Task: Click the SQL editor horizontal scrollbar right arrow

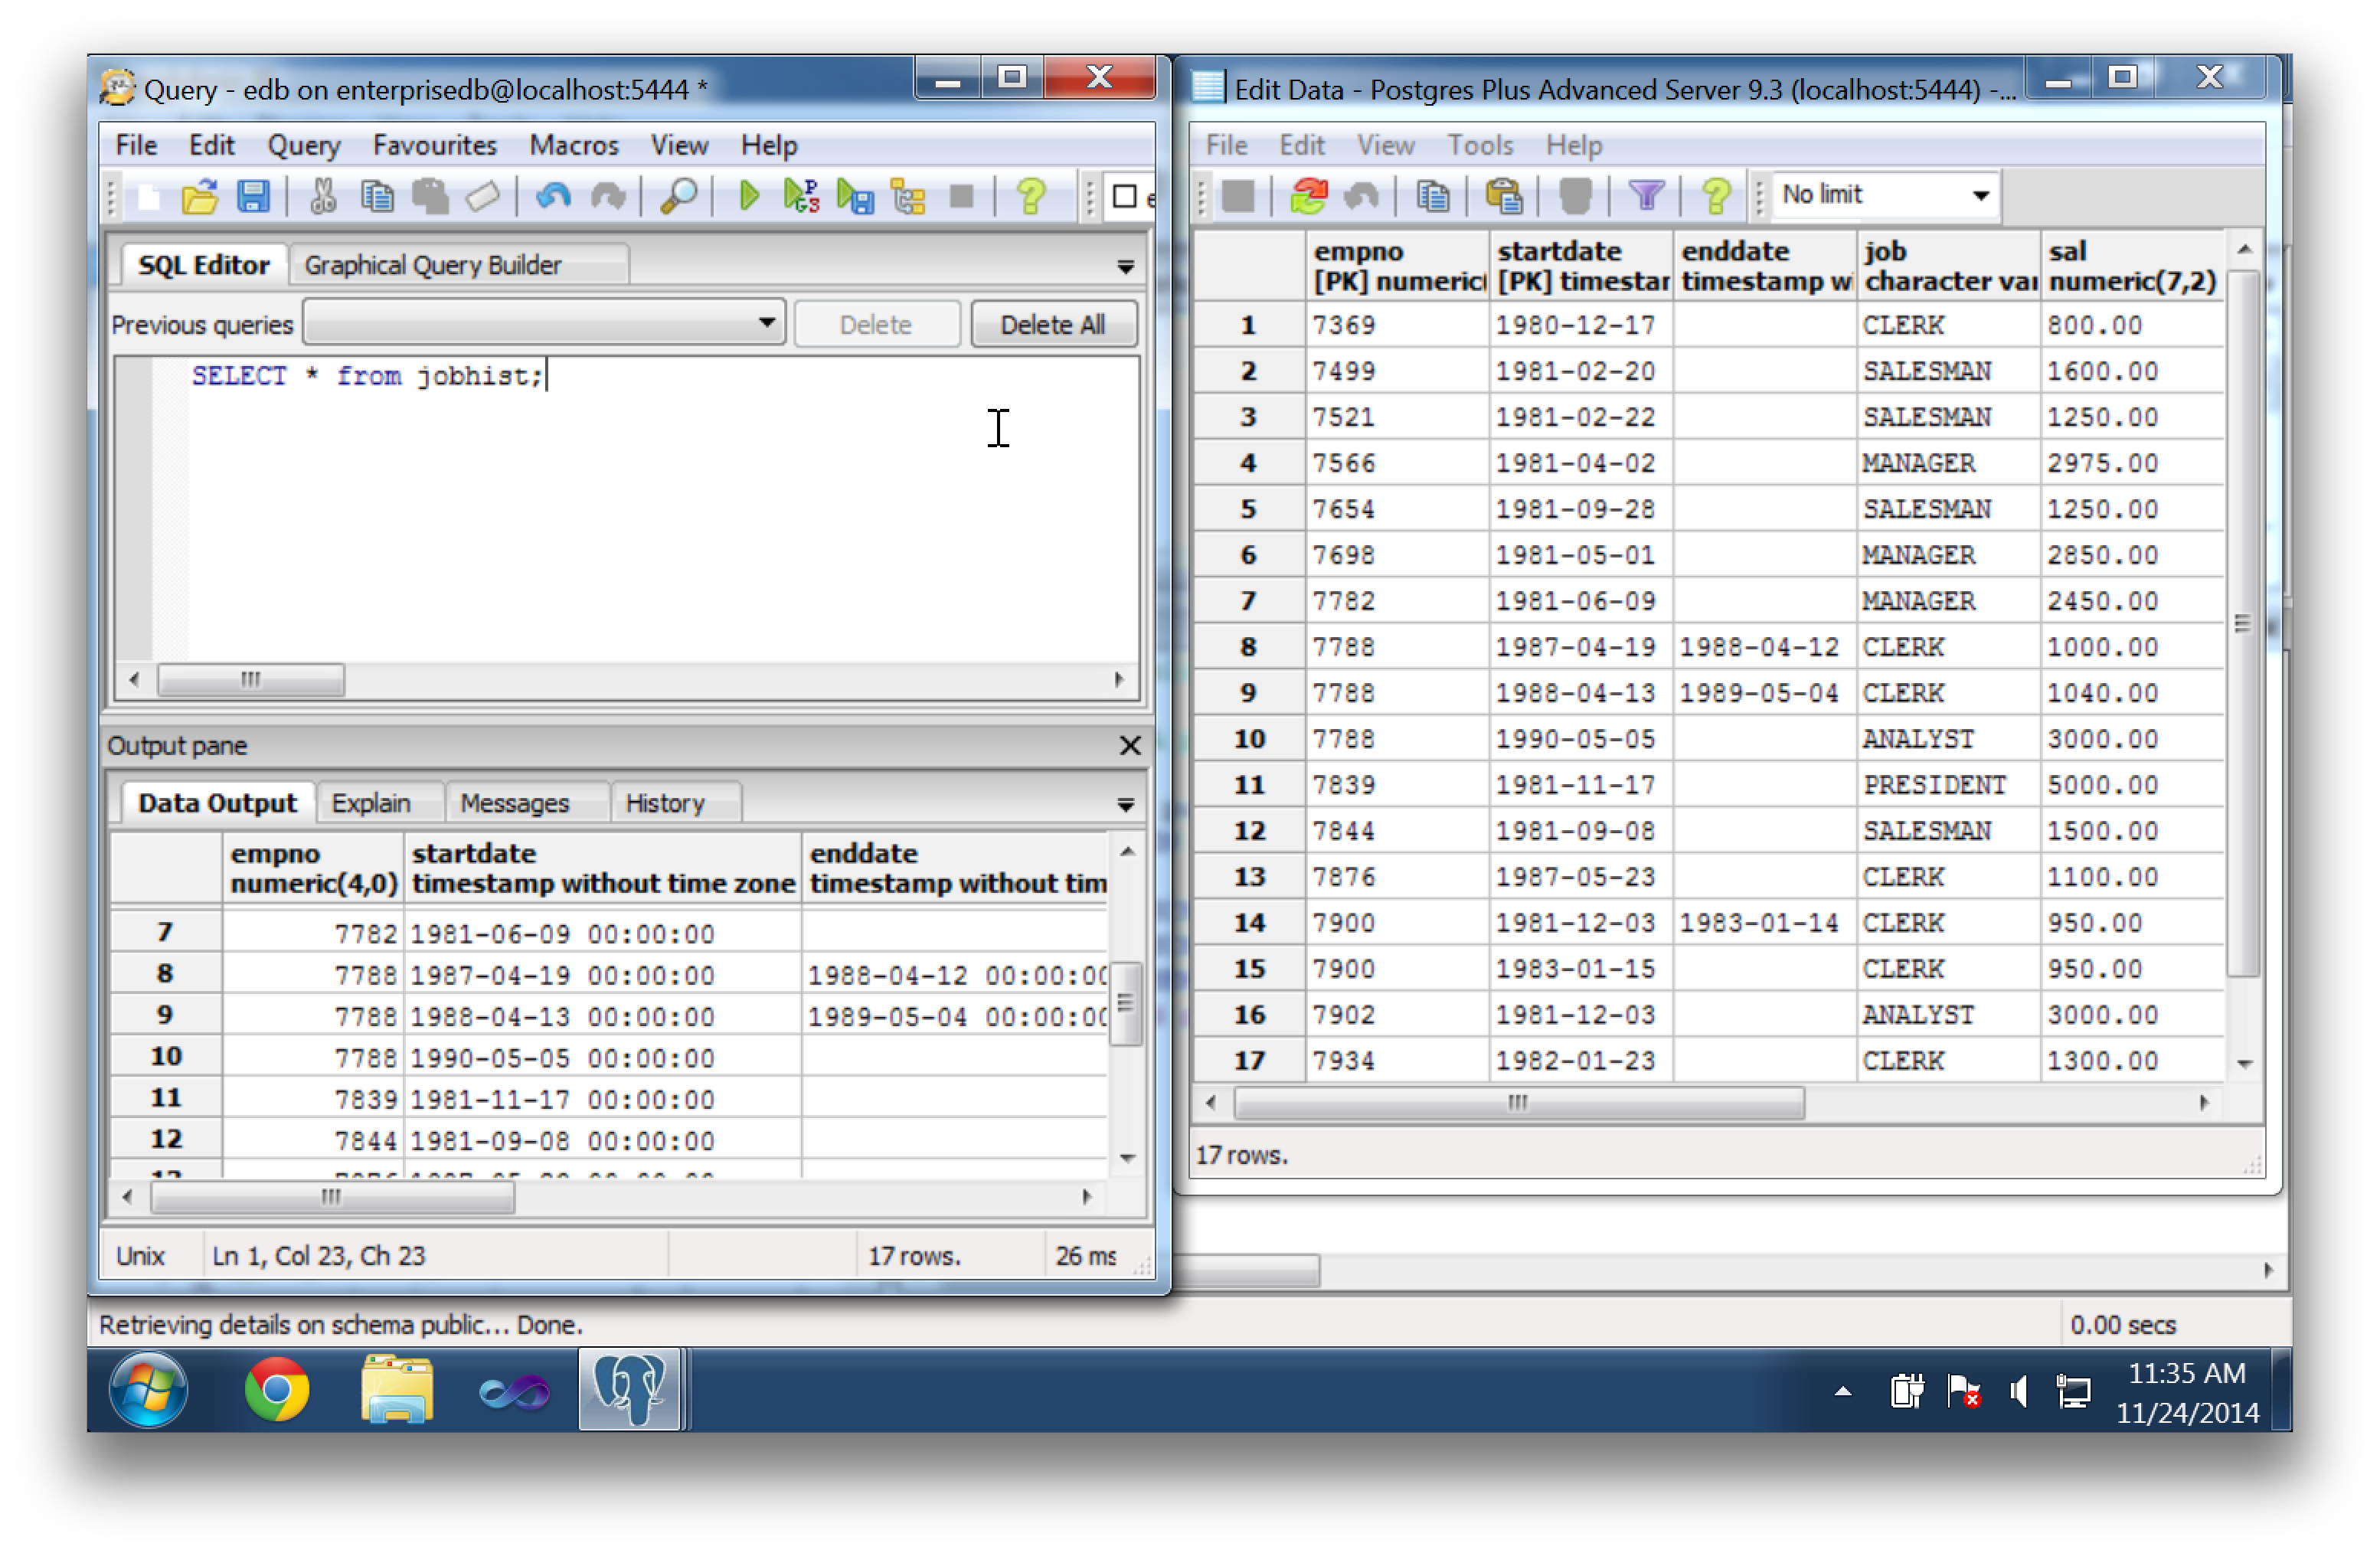Action: click(x=1119, y=680)
